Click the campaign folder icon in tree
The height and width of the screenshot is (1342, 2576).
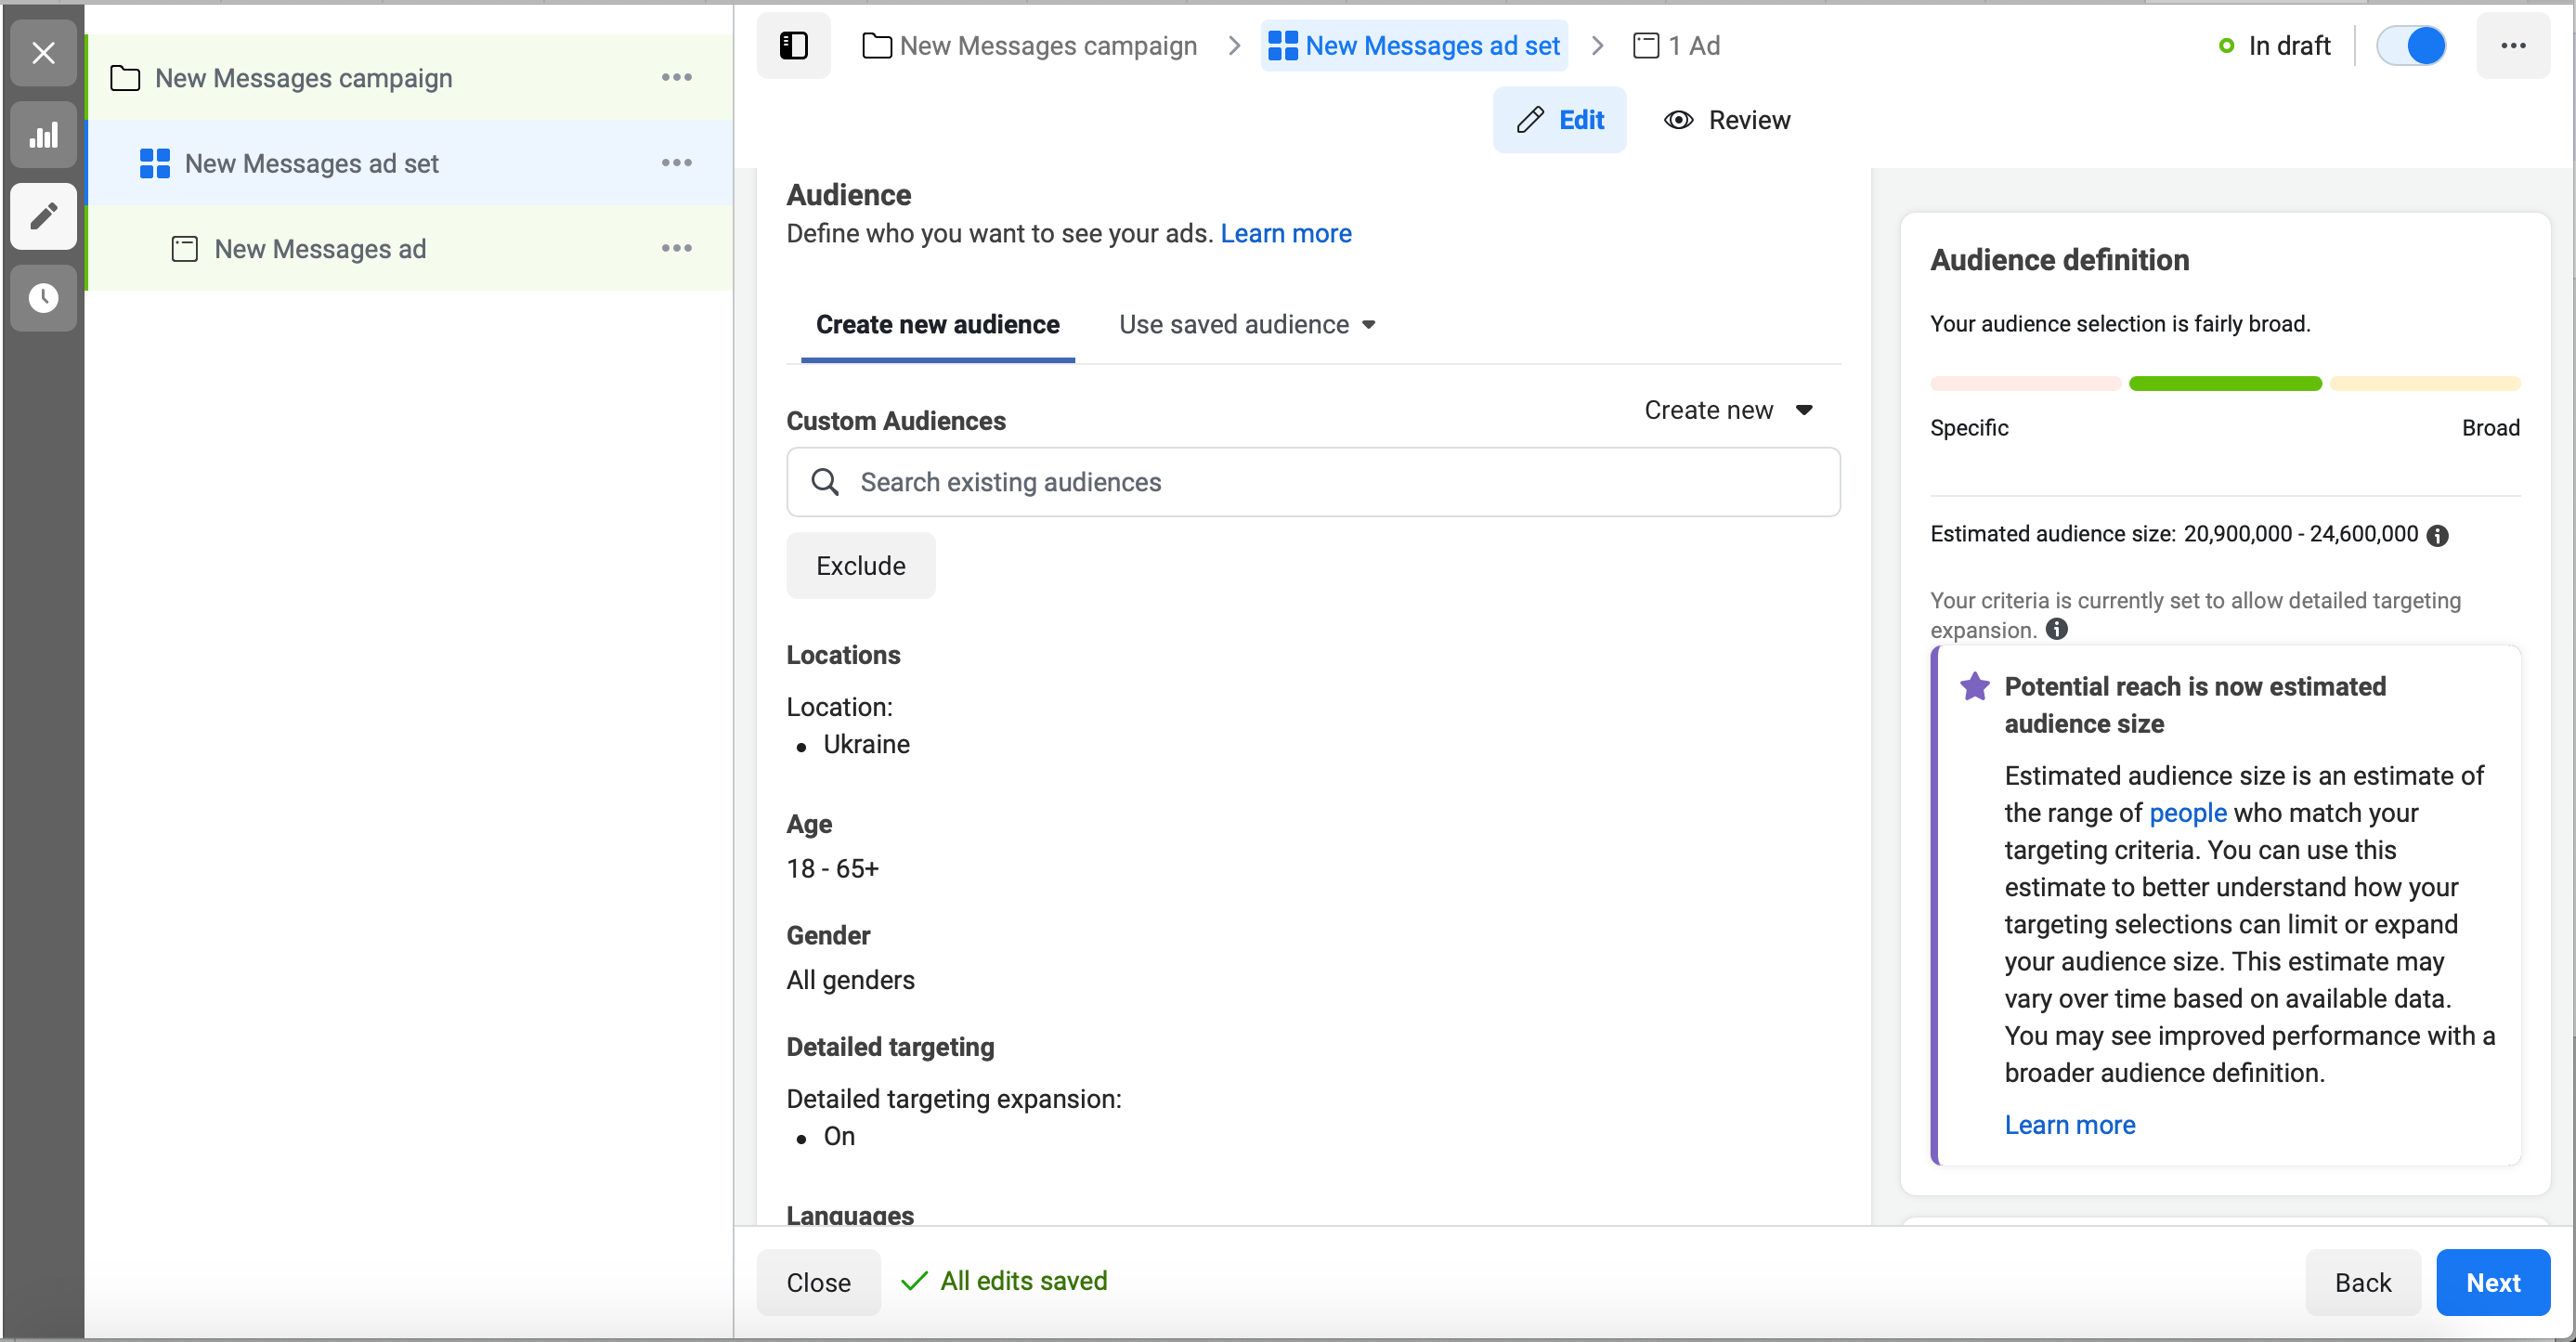[125, 78]
